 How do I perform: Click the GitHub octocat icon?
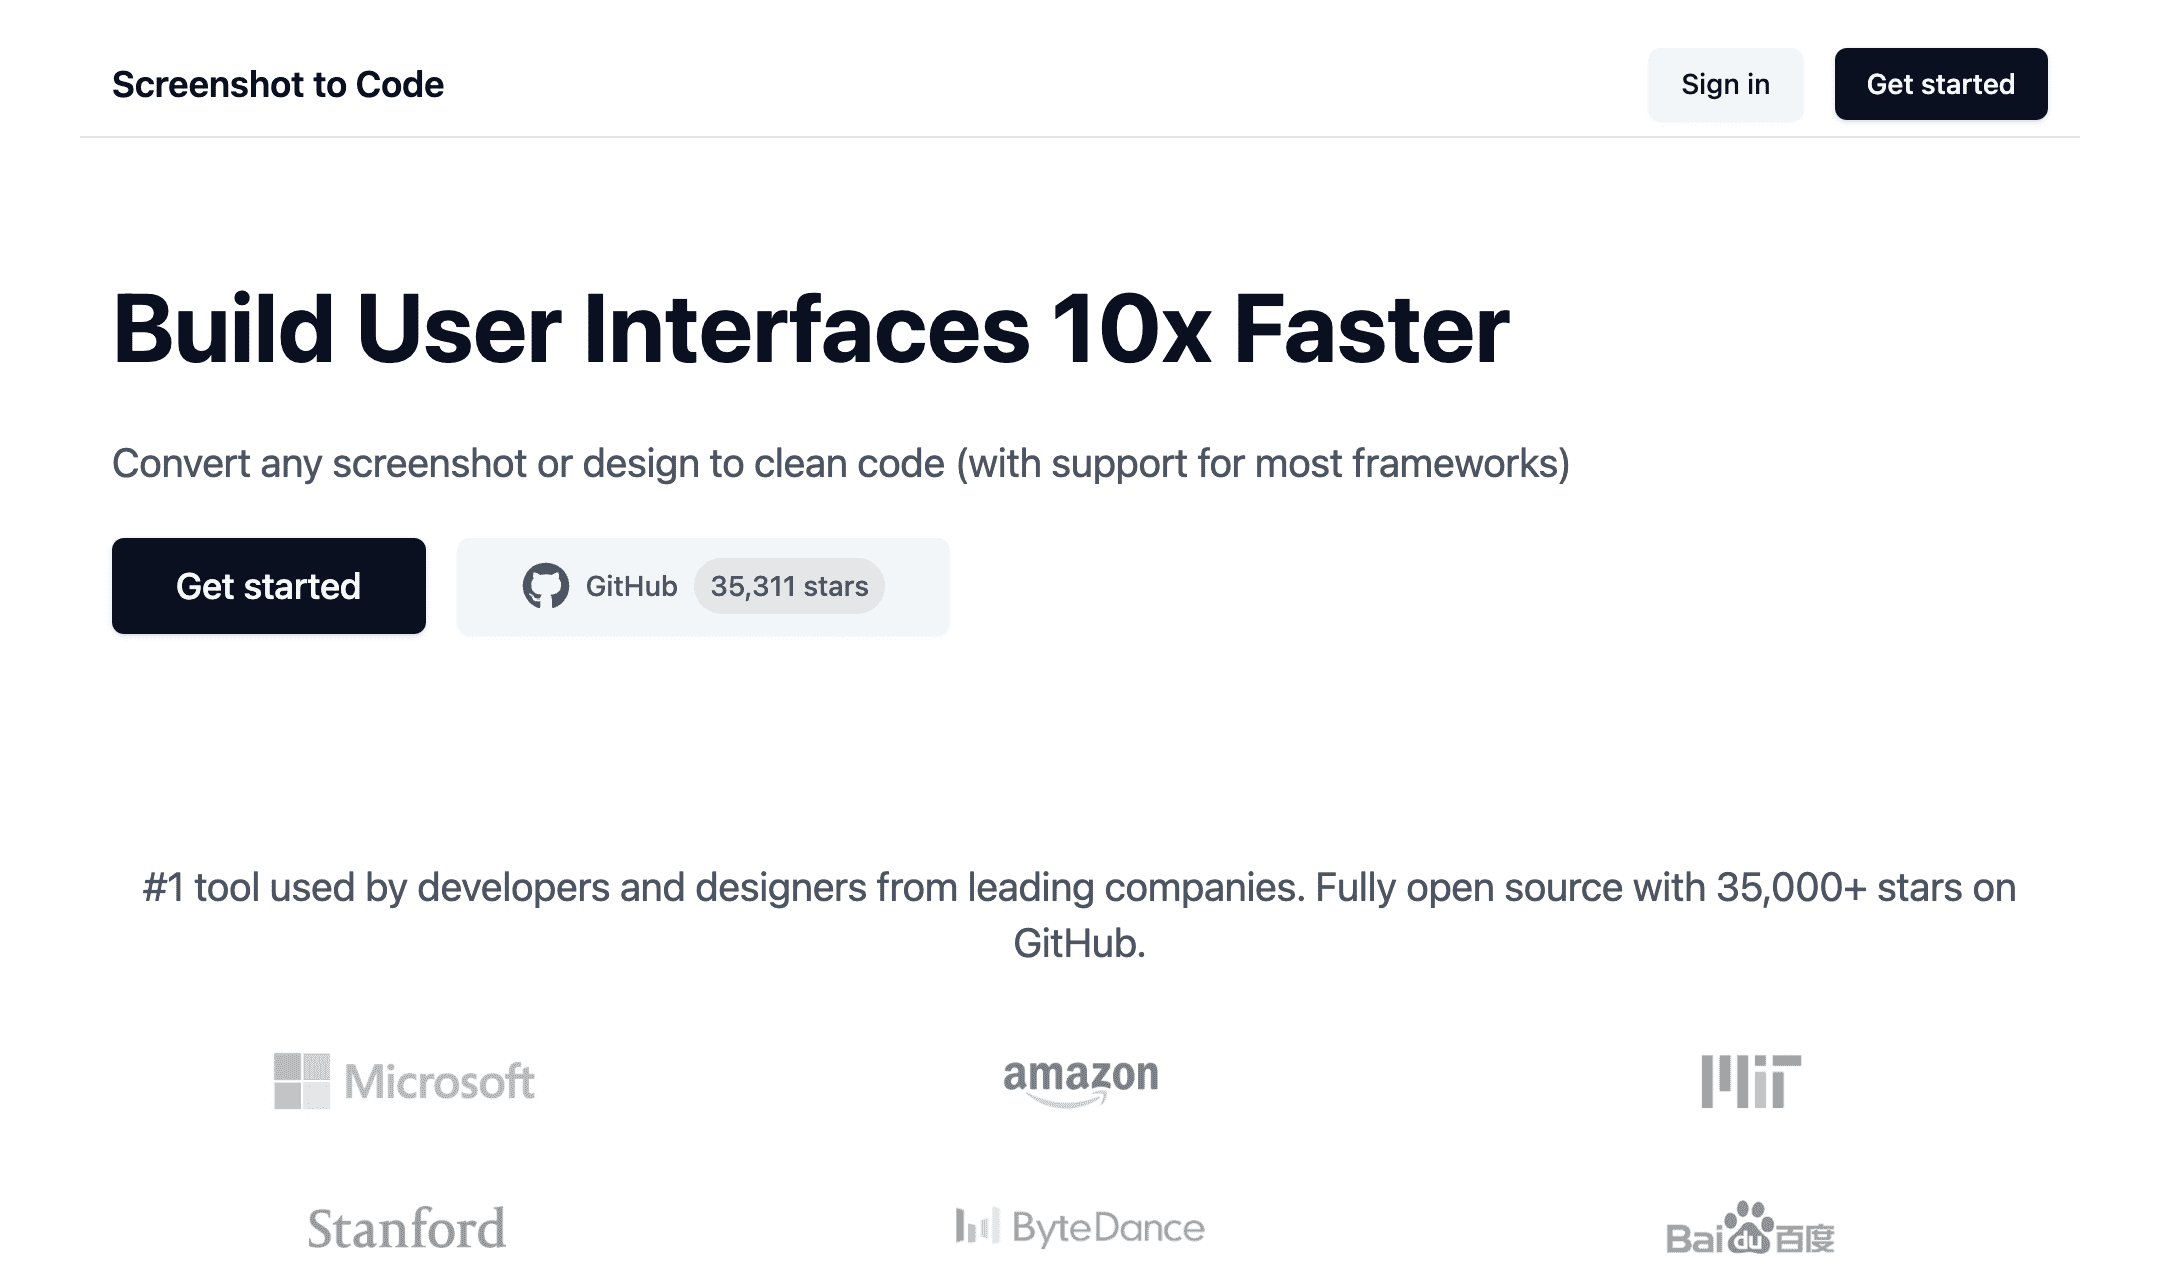point(545,586)
